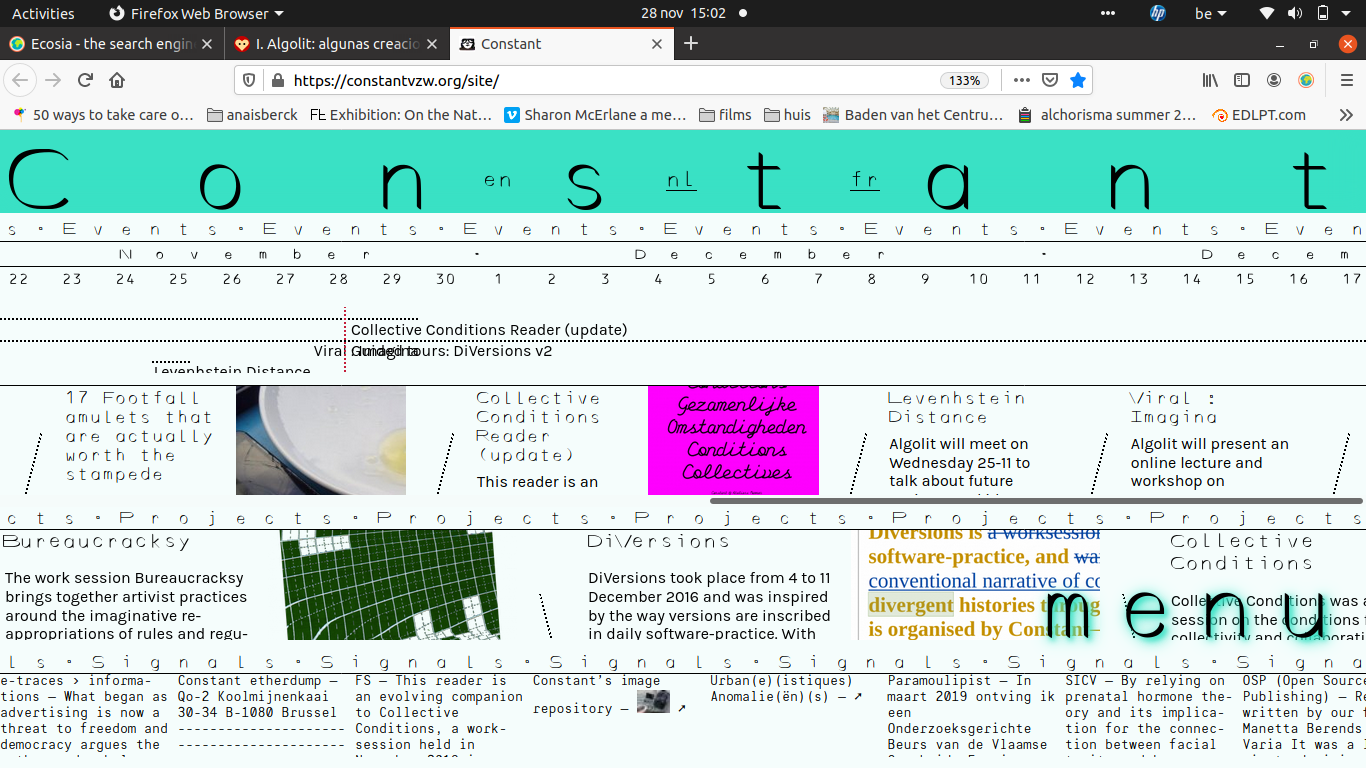Switch site language to fr

[x=865, y=181]
